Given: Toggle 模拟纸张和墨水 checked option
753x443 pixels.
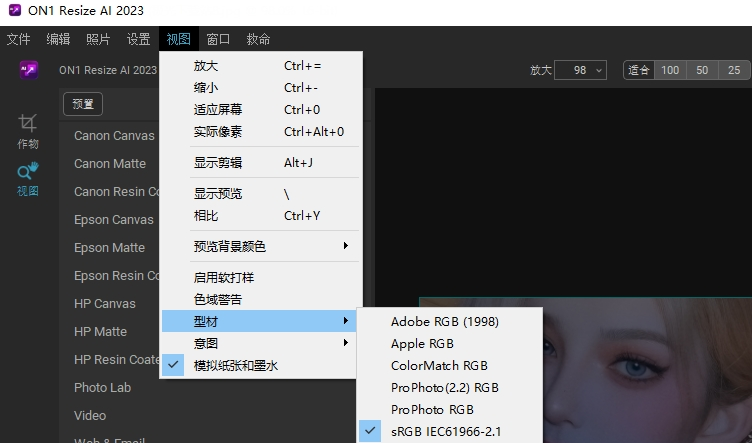Looking at the screenshot, I should (236, 366).
